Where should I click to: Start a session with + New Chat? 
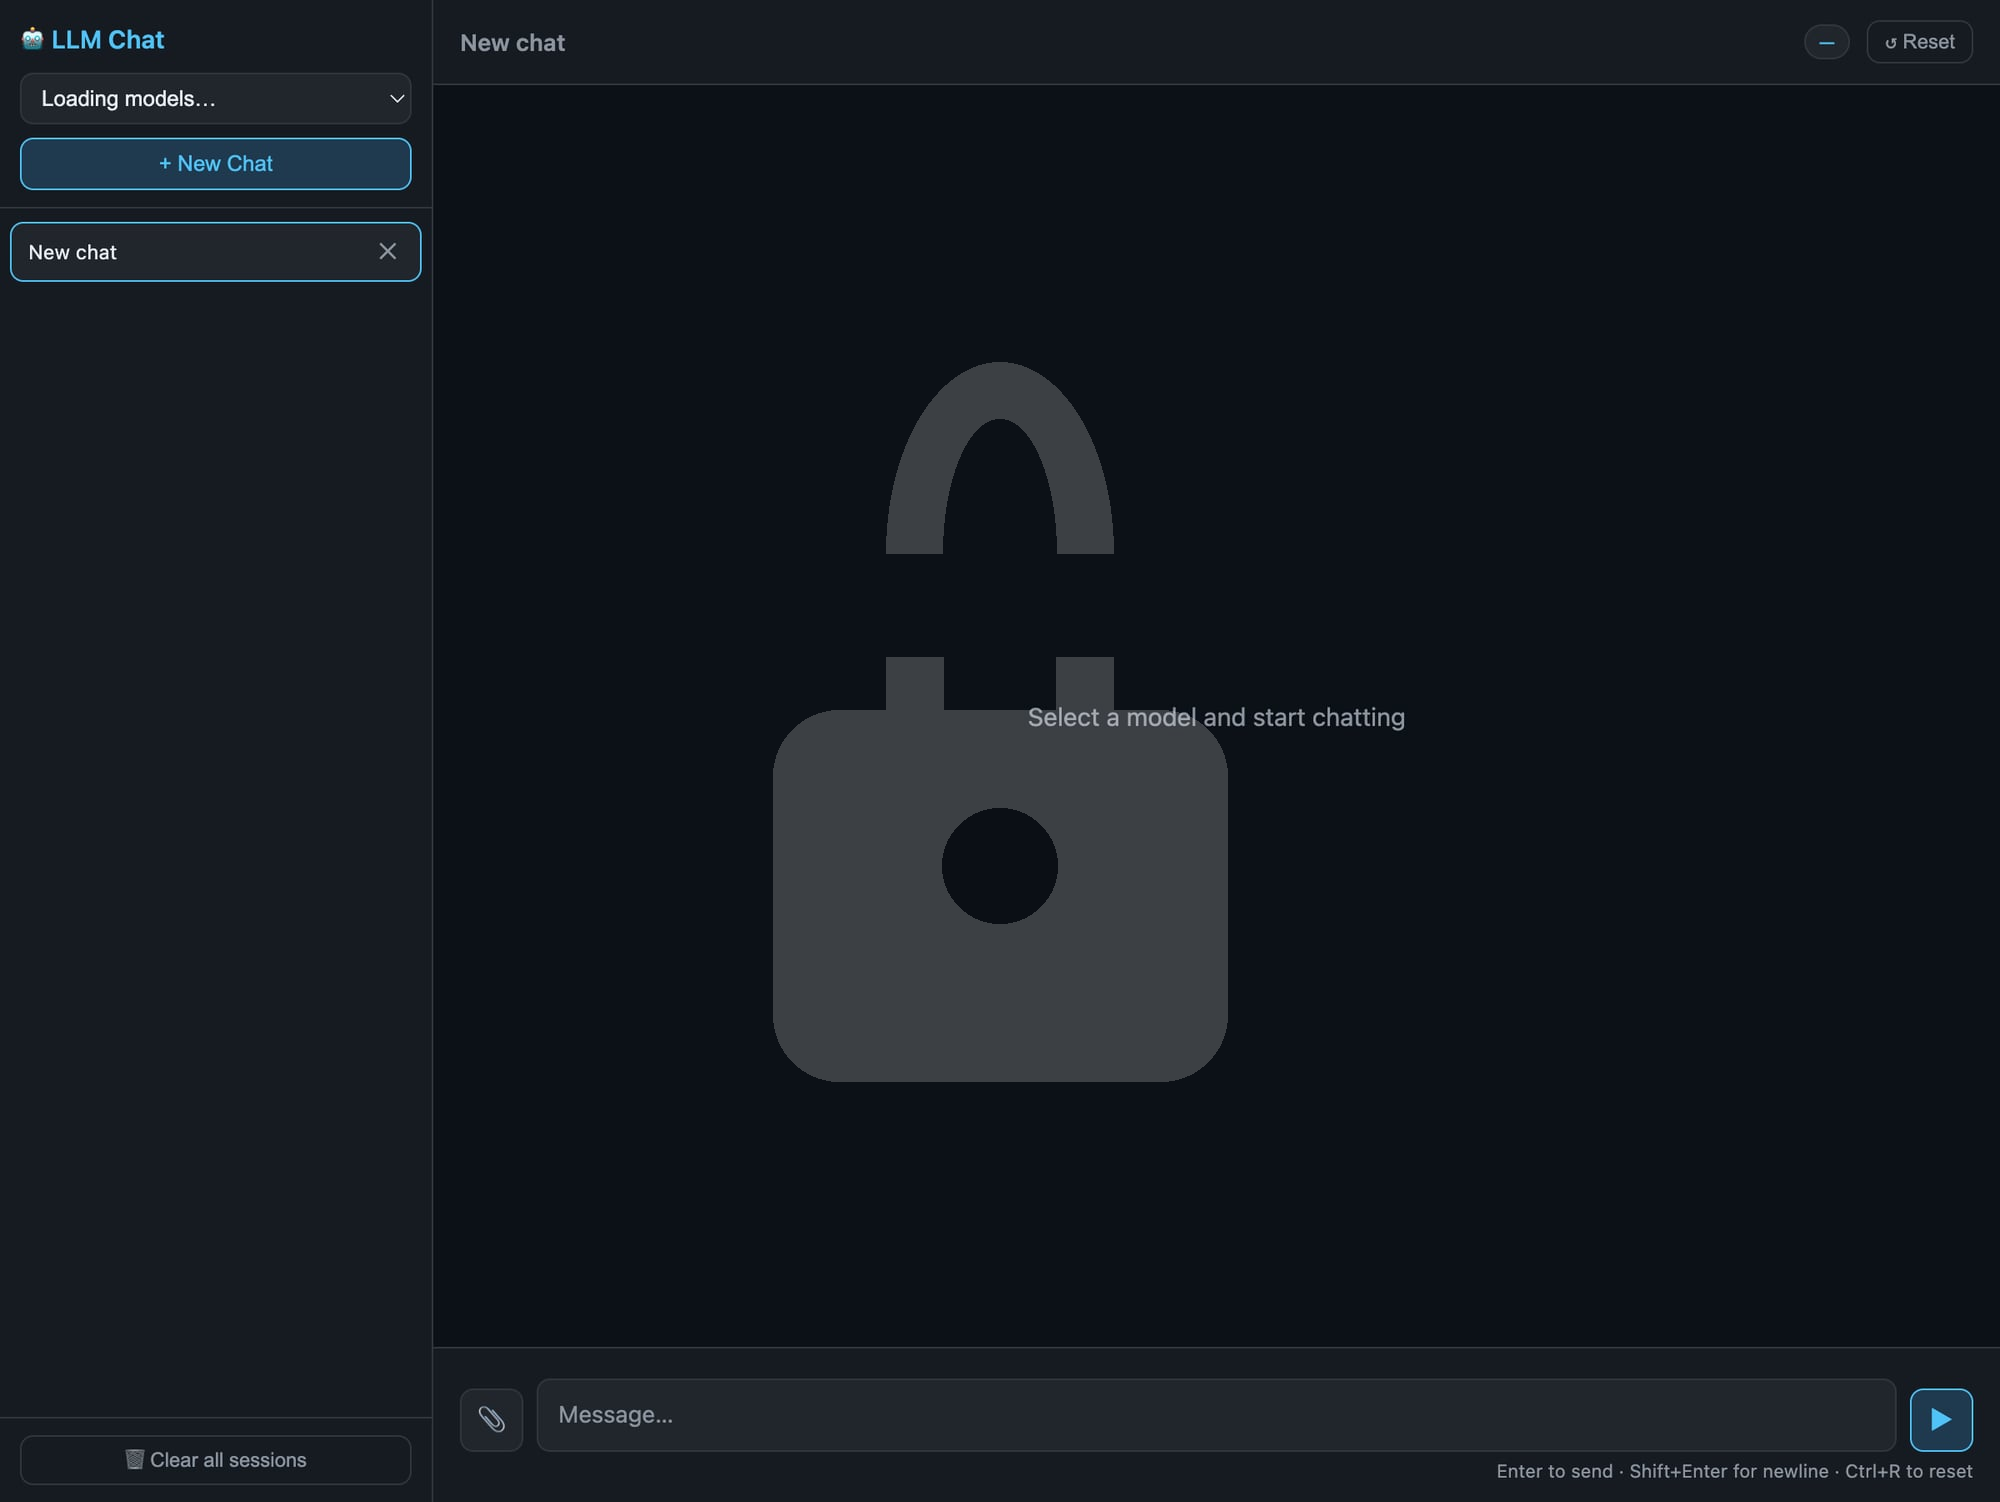pyautogui.click(x=215, y=164)
